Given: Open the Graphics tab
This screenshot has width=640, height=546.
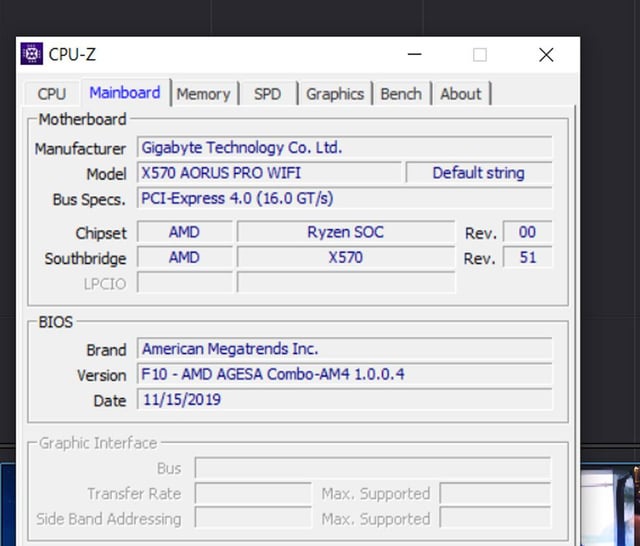Looking at the screenshot, I should [x=335, y=94].
